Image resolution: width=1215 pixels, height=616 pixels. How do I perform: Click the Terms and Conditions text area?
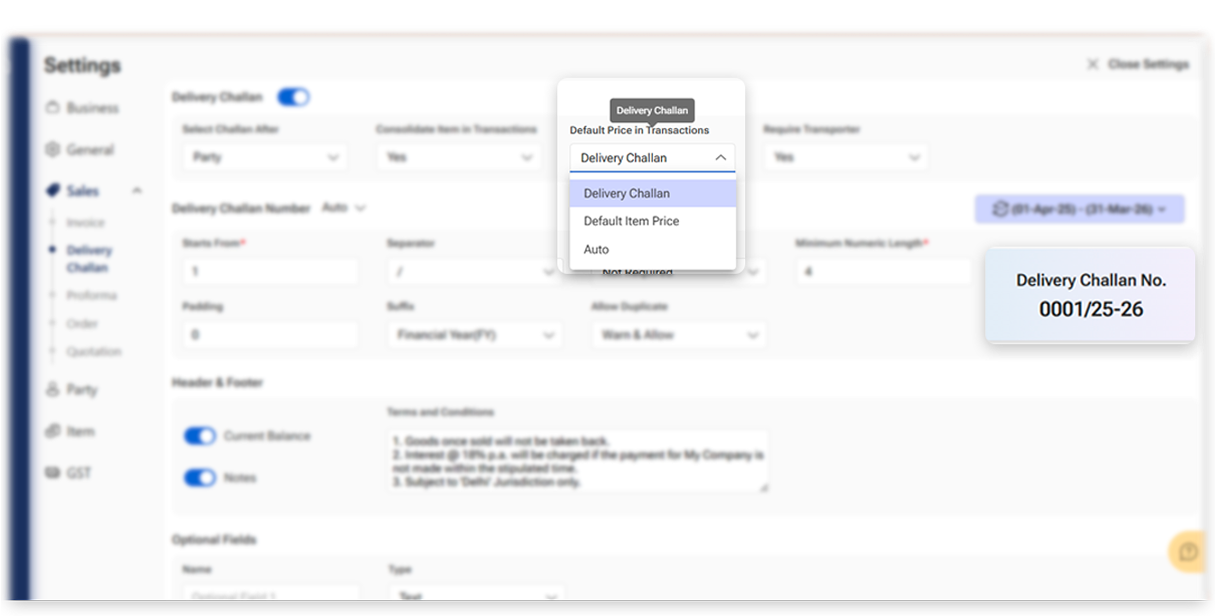click(x=578, y=461)
